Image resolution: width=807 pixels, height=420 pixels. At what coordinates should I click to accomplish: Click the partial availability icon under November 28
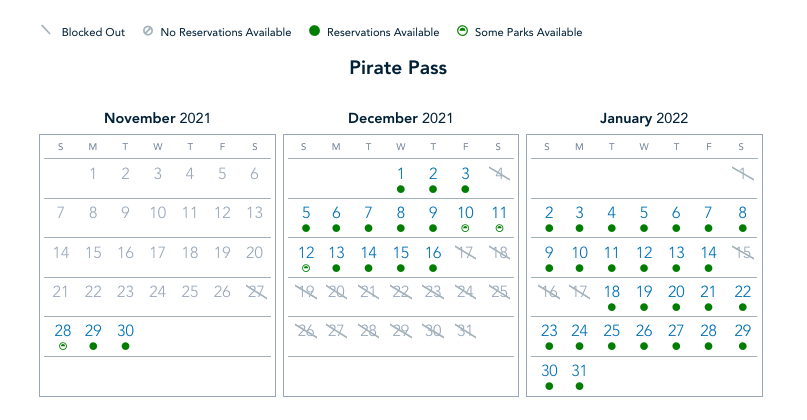click(62, 346)
